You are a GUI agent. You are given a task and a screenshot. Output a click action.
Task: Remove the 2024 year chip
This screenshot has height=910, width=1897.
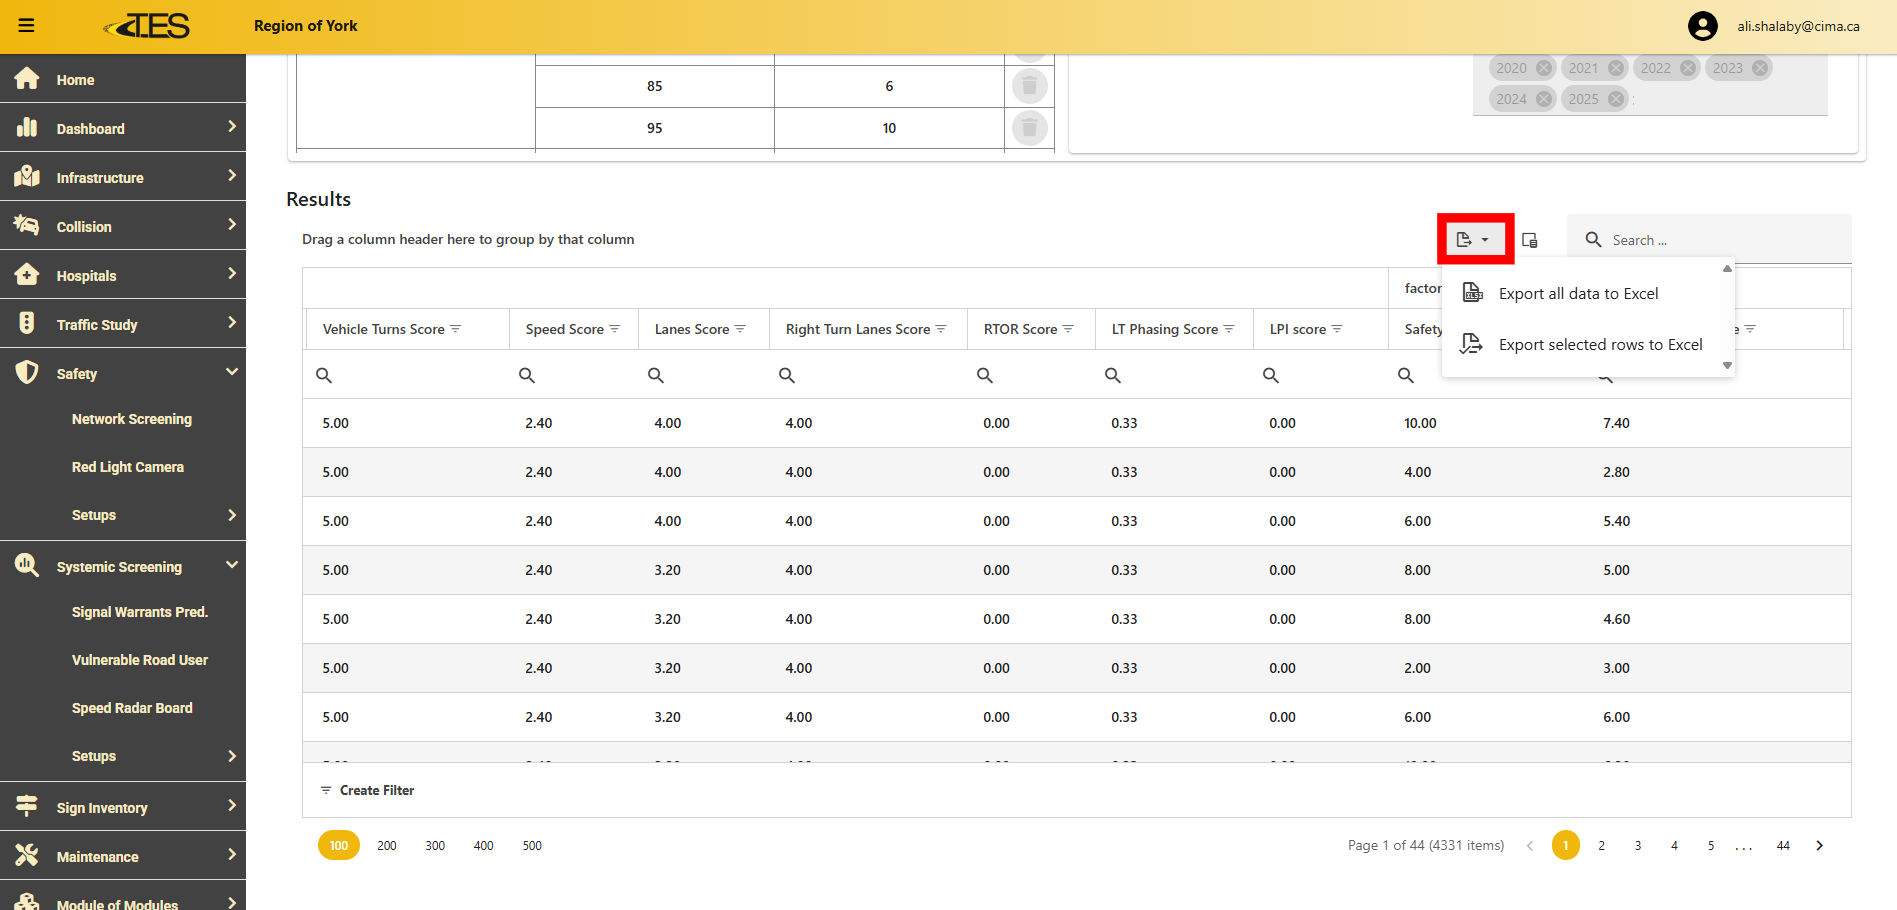1544,99
